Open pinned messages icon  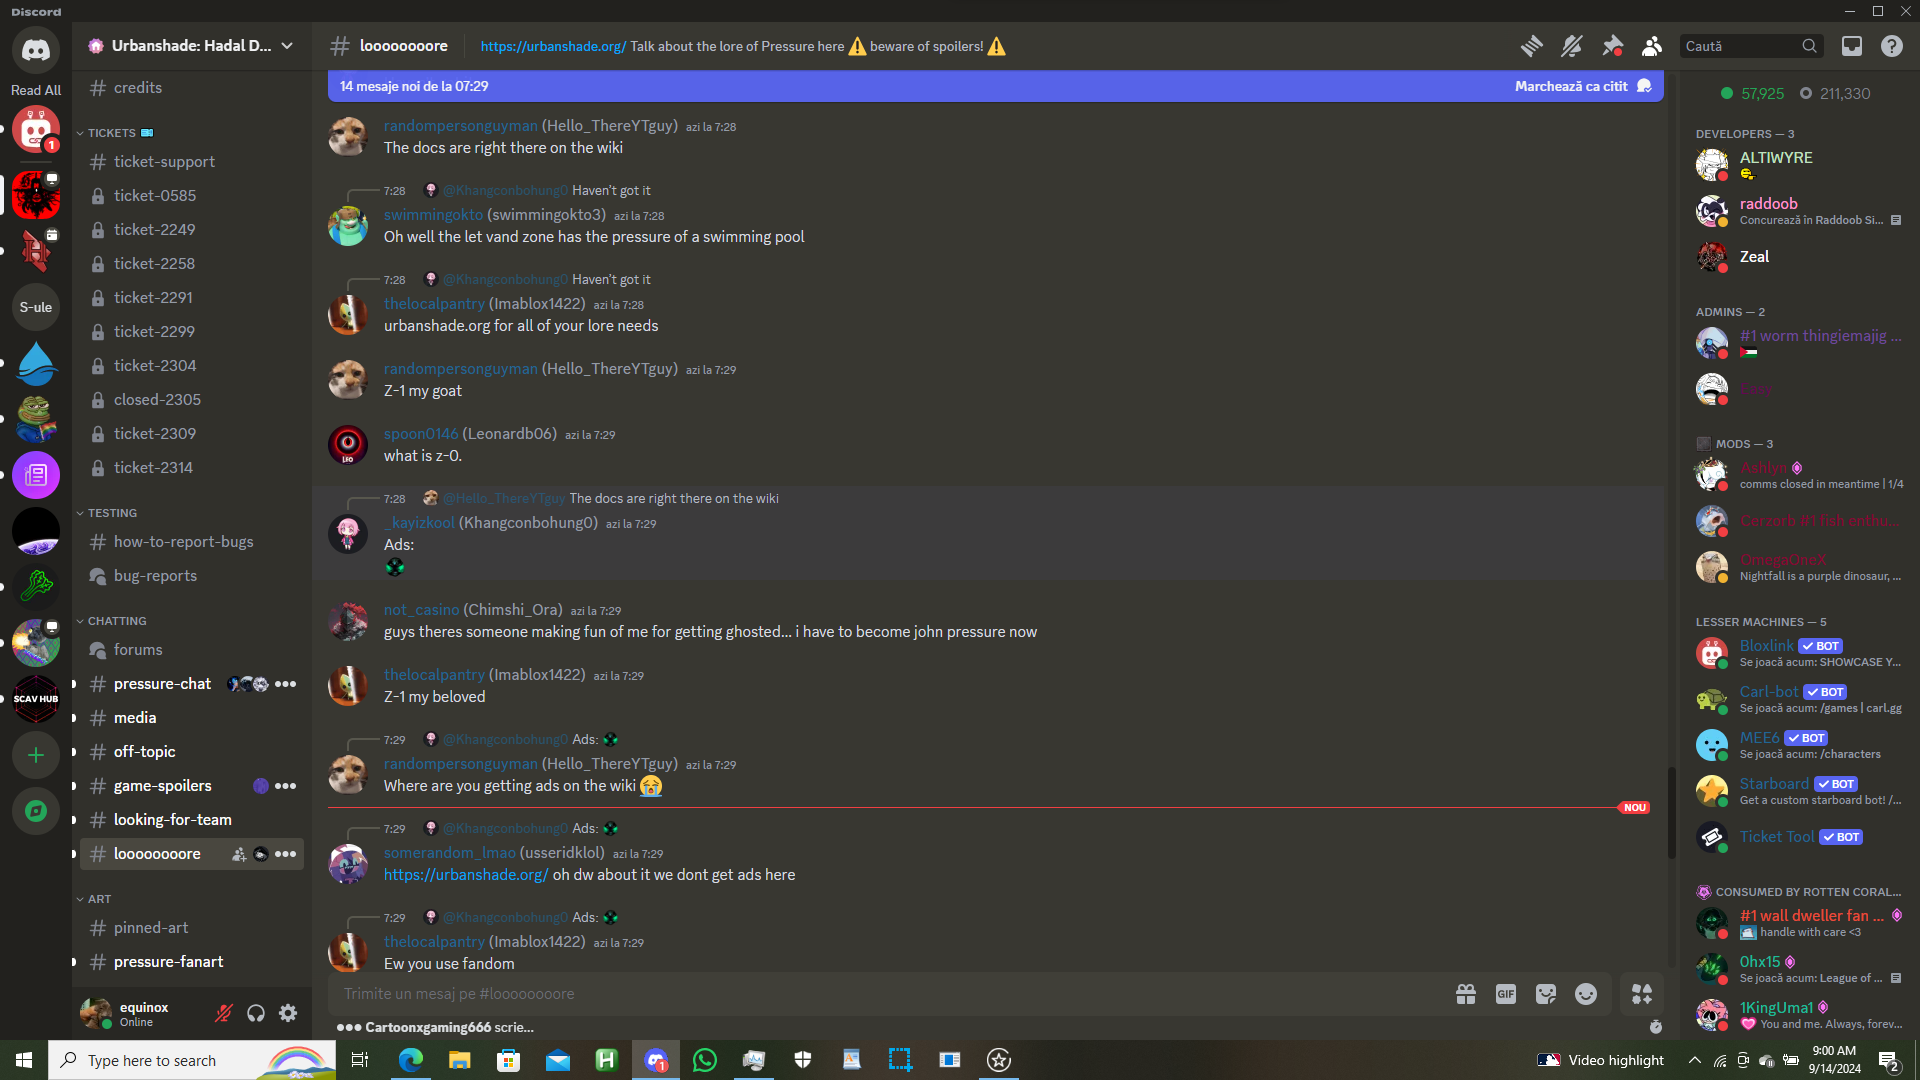point(1612,46)
